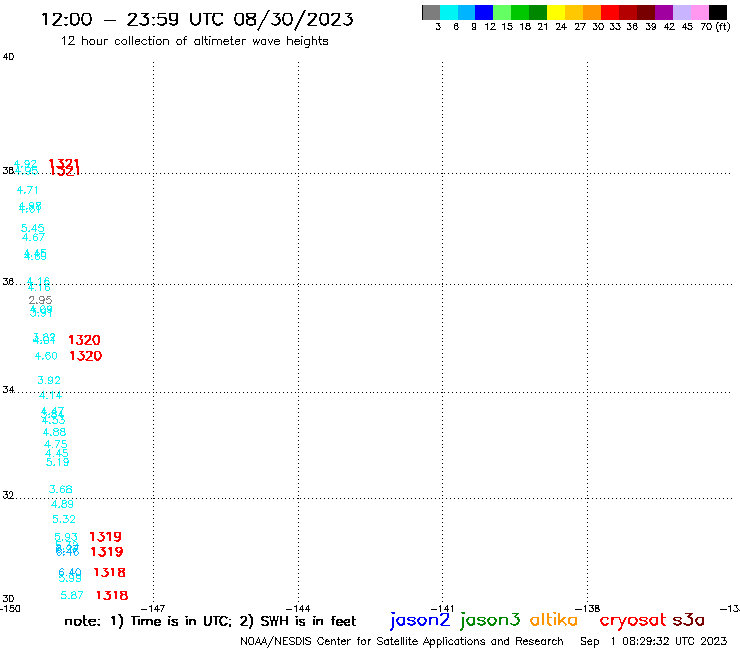The height and width of the screenshot is (650, 740).
Task: Click the '12 hour collection of altimeter wave heights' subtitle
Action: coord(194,41)
